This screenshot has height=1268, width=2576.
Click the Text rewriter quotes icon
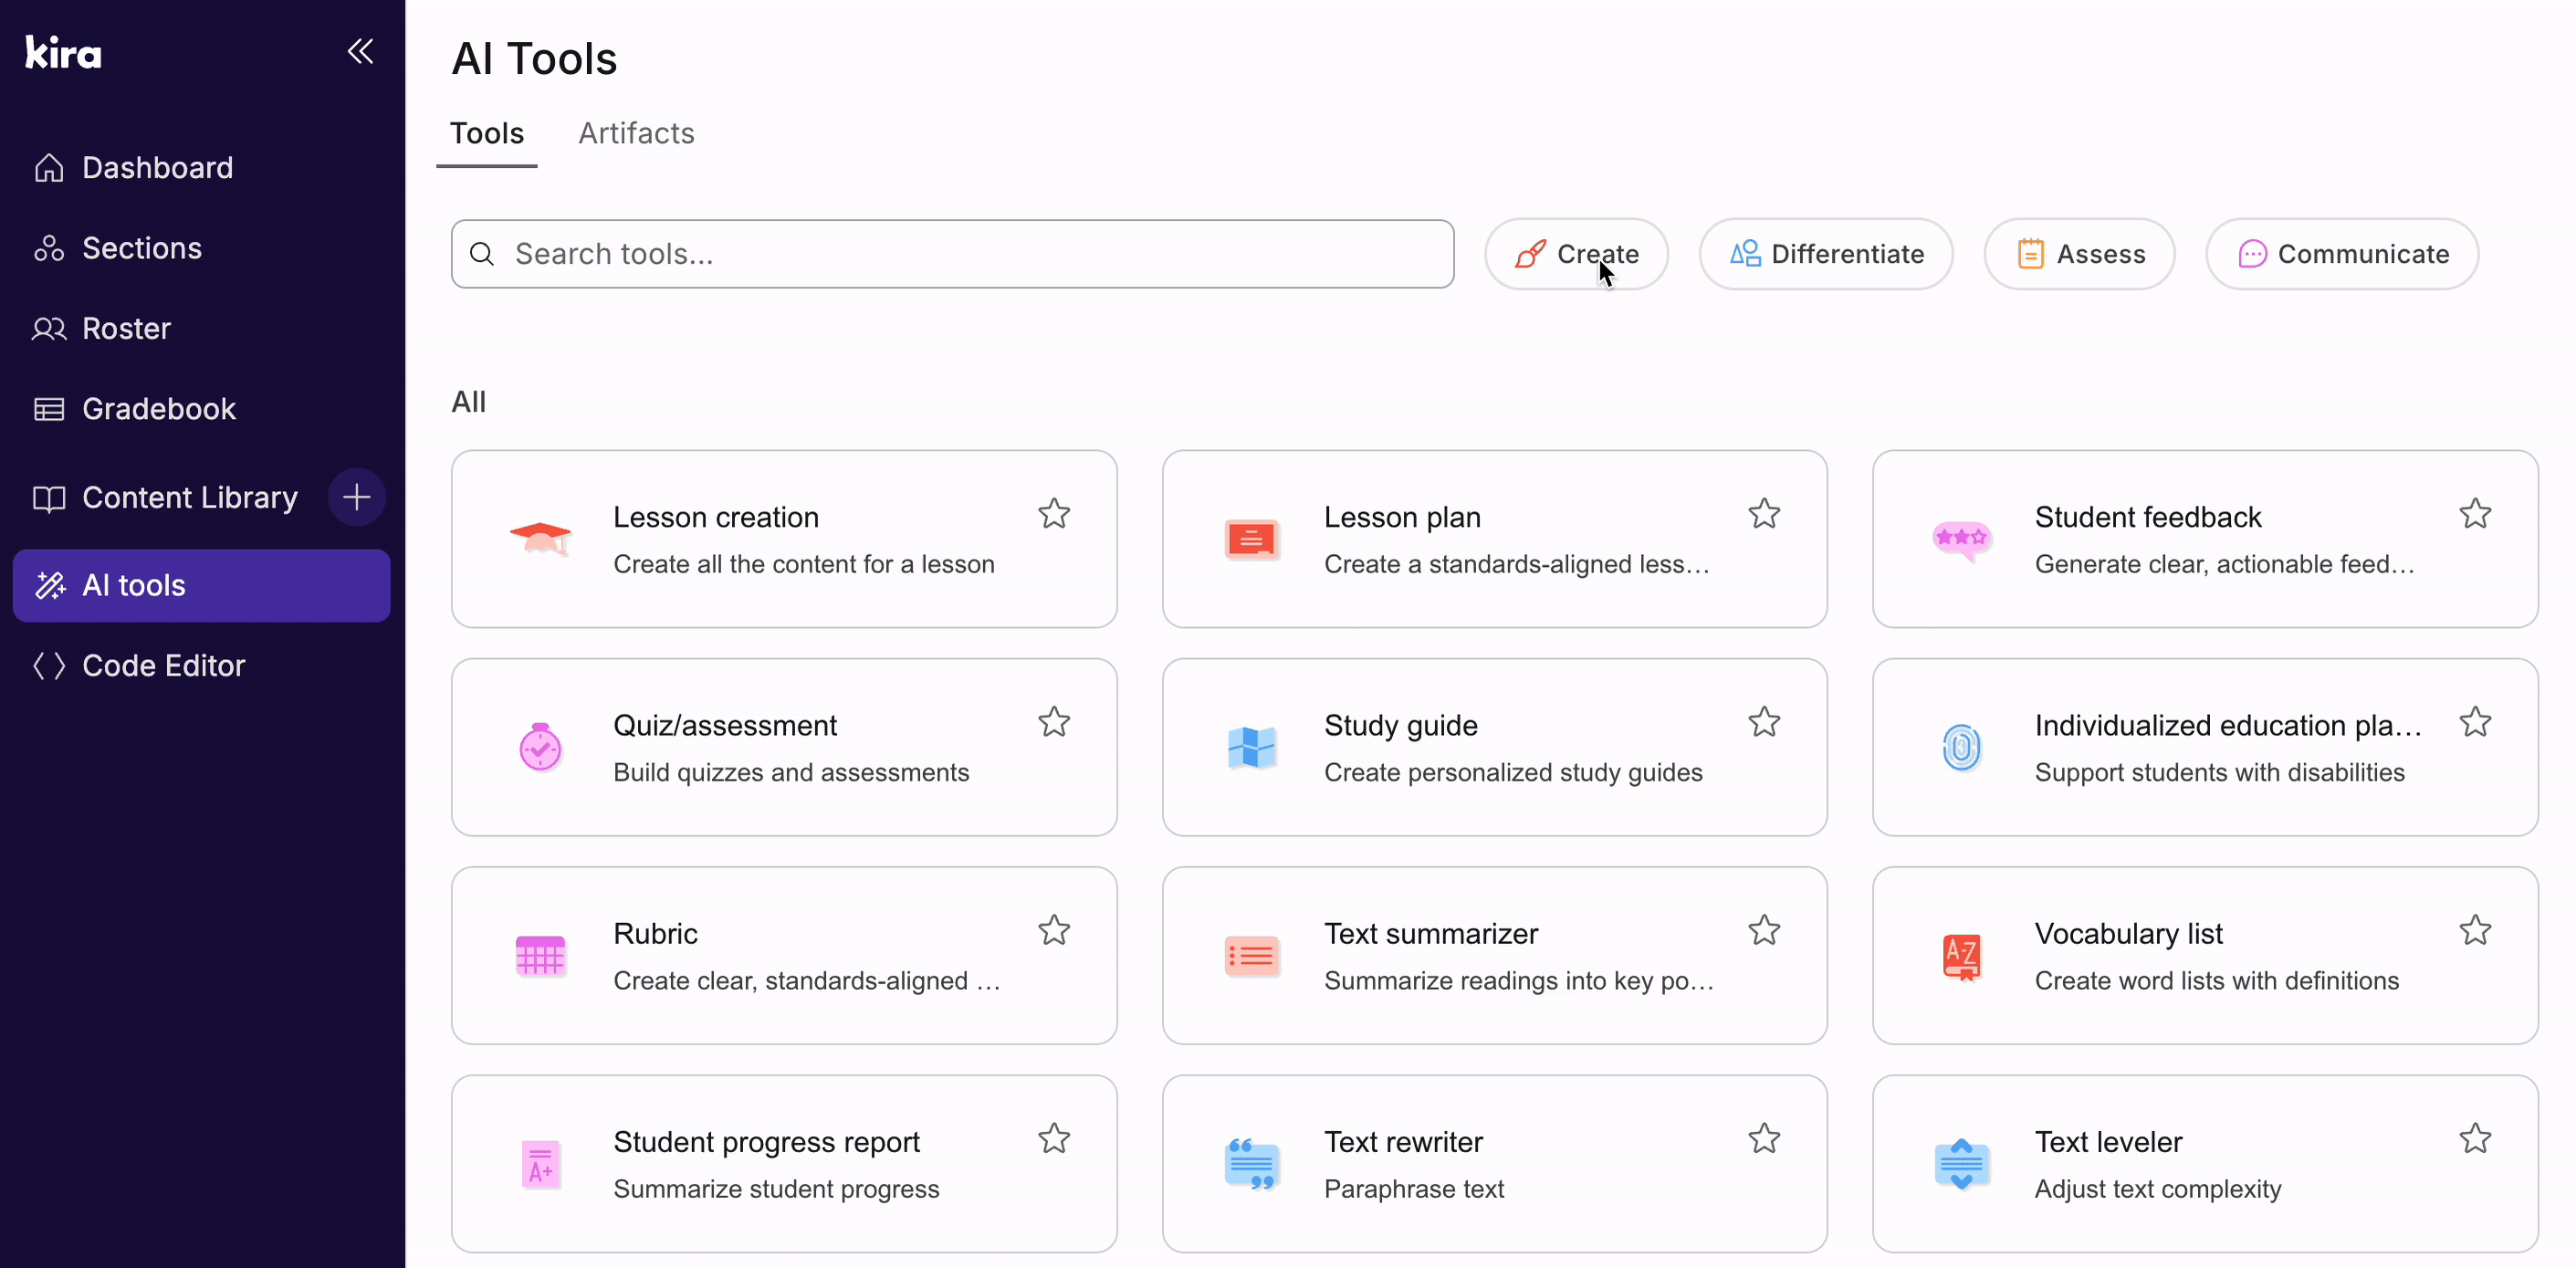click(1251, 1164)
